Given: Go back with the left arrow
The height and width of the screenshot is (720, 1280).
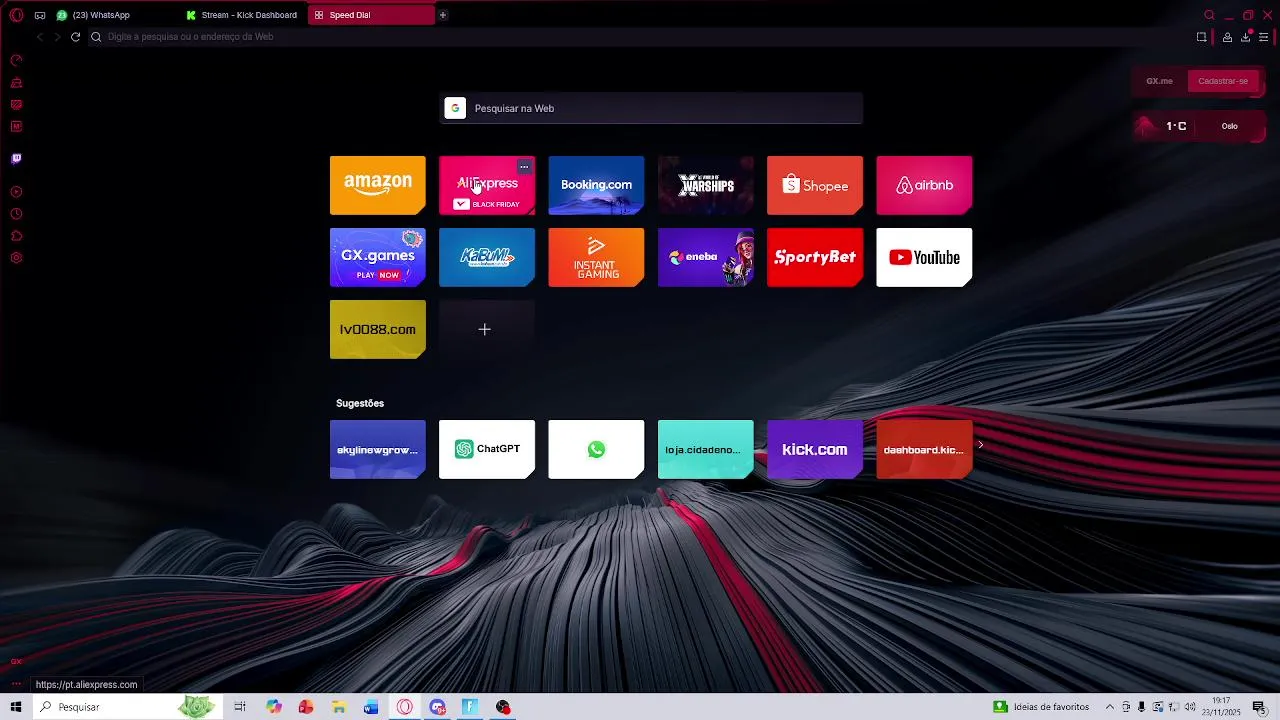Looking at the screenshot, I should [x=40, y=37].
